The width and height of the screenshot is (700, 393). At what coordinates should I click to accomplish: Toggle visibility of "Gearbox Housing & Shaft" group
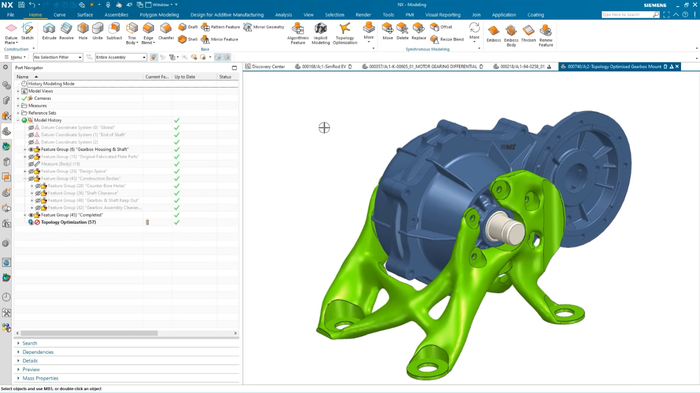pos(31,149)
